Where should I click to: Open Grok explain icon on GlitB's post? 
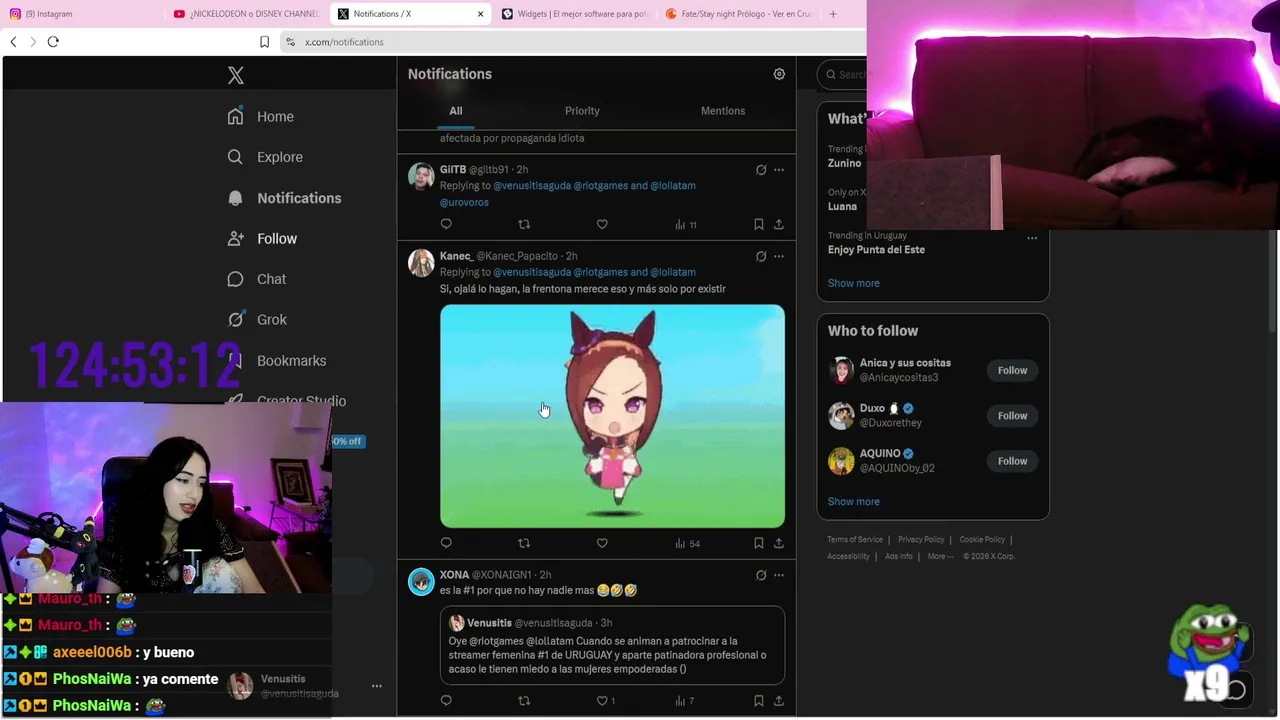(761, 170)
